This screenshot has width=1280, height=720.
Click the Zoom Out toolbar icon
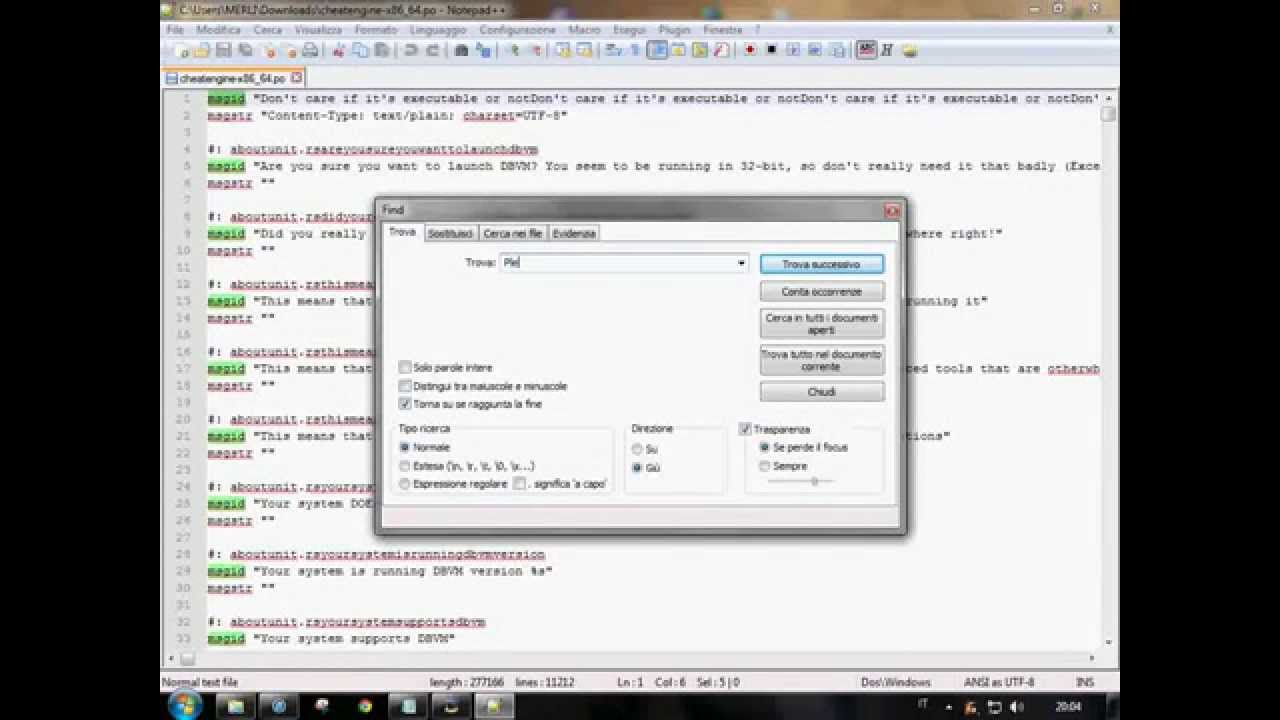pyautogui.click(x=539, y=50)
